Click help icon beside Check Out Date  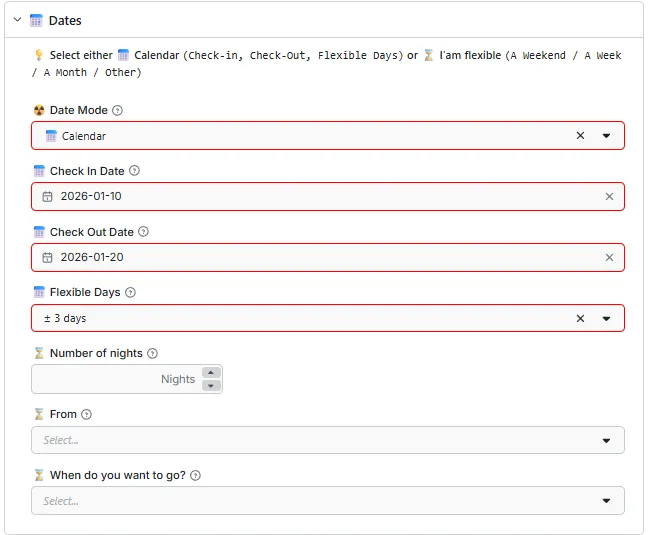[143, 232]
